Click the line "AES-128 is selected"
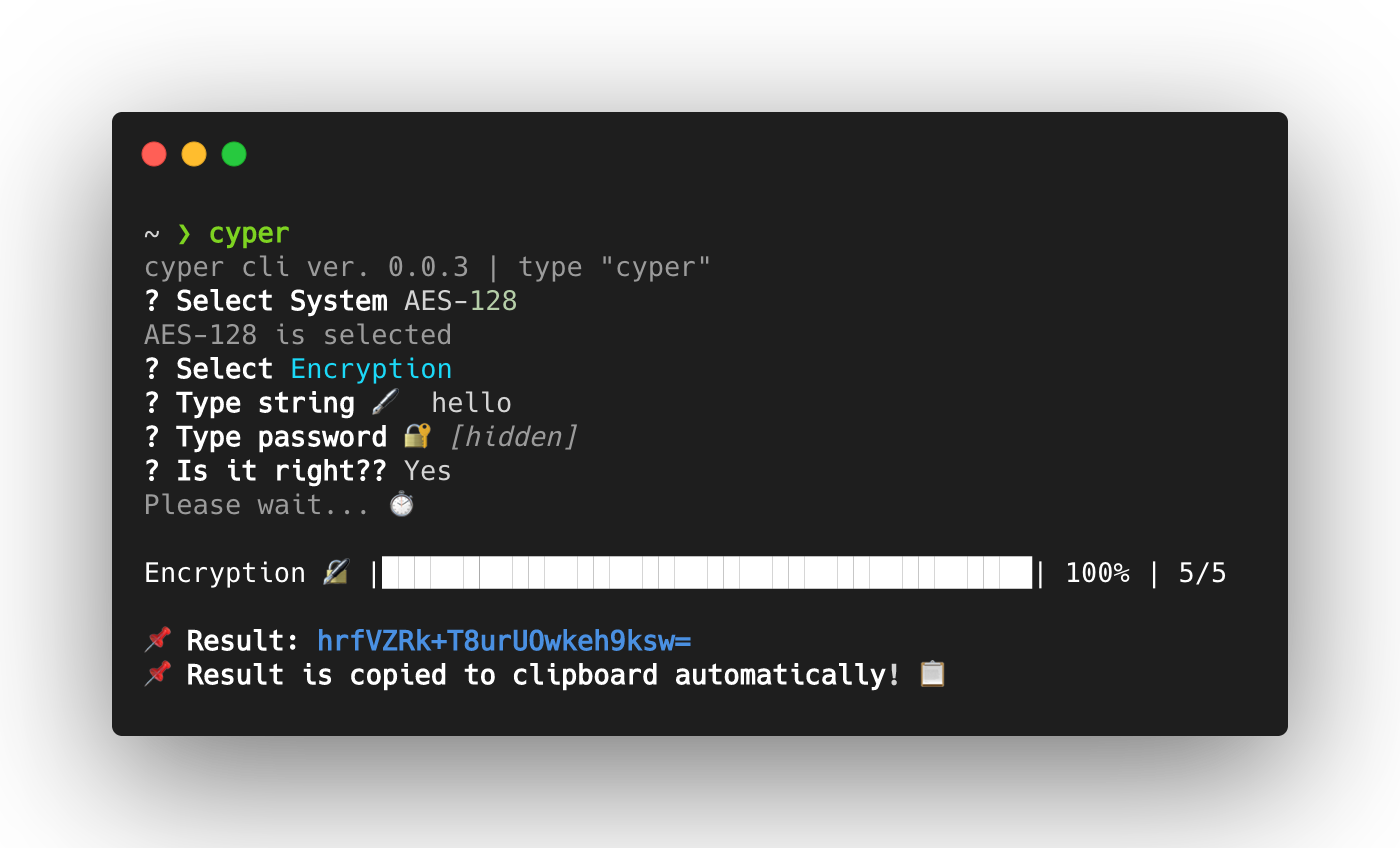 (x=298, y=334)
